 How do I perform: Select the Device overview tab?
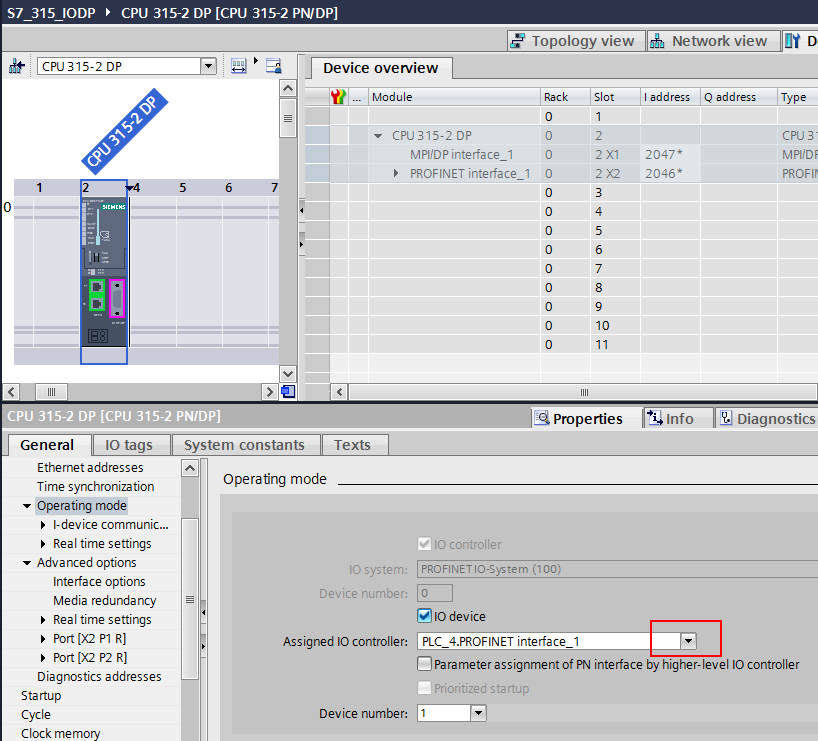click(381, 68)
